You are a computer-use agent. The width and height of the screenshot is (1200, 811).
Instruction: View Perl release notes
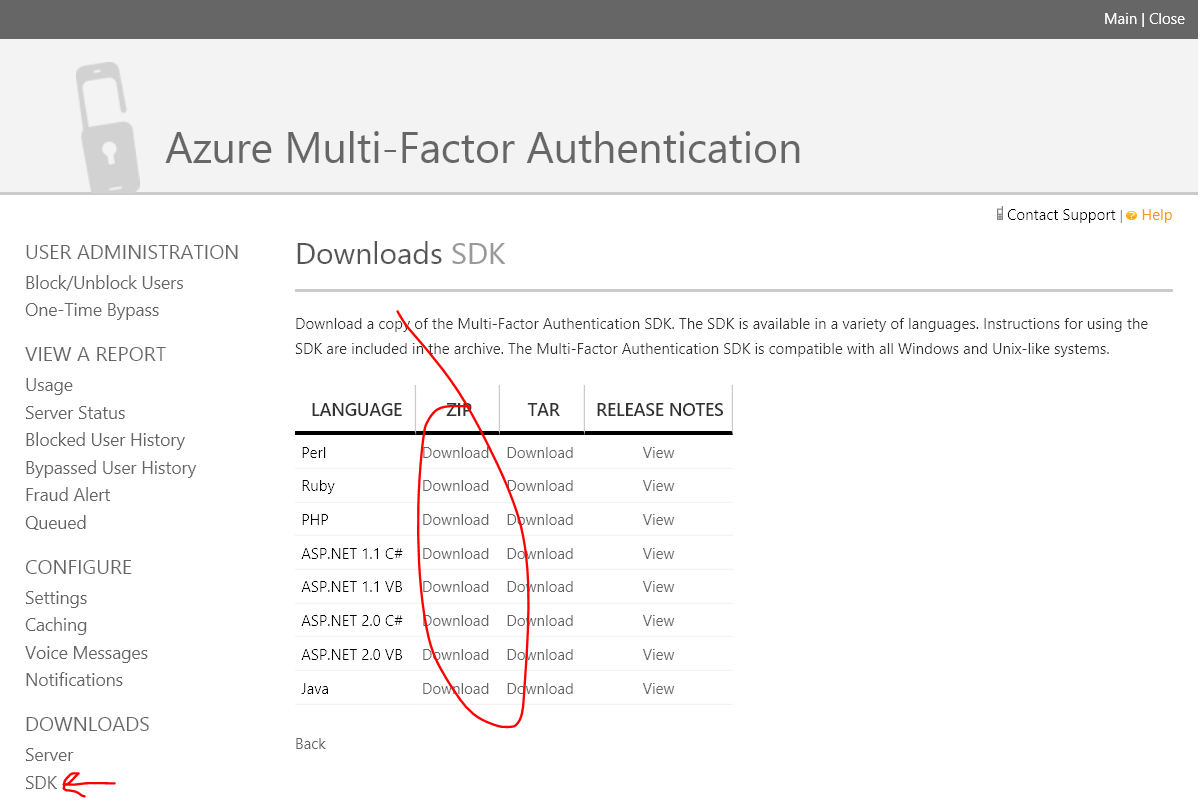[x=658, y=453]
